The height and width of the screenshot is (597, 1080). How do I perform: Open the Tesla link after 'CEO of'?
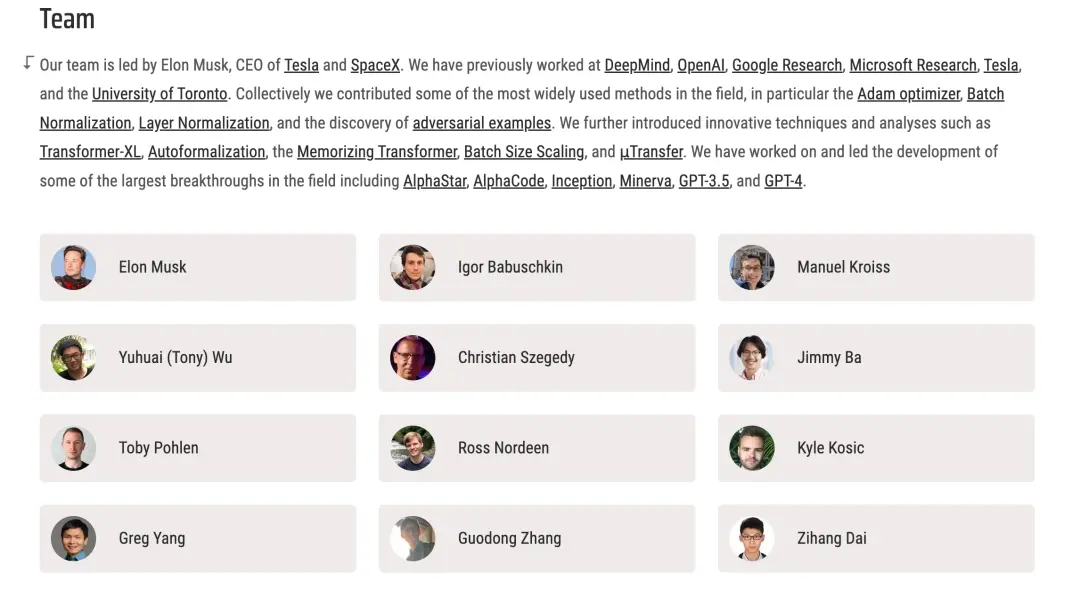[x=301, y=65]
